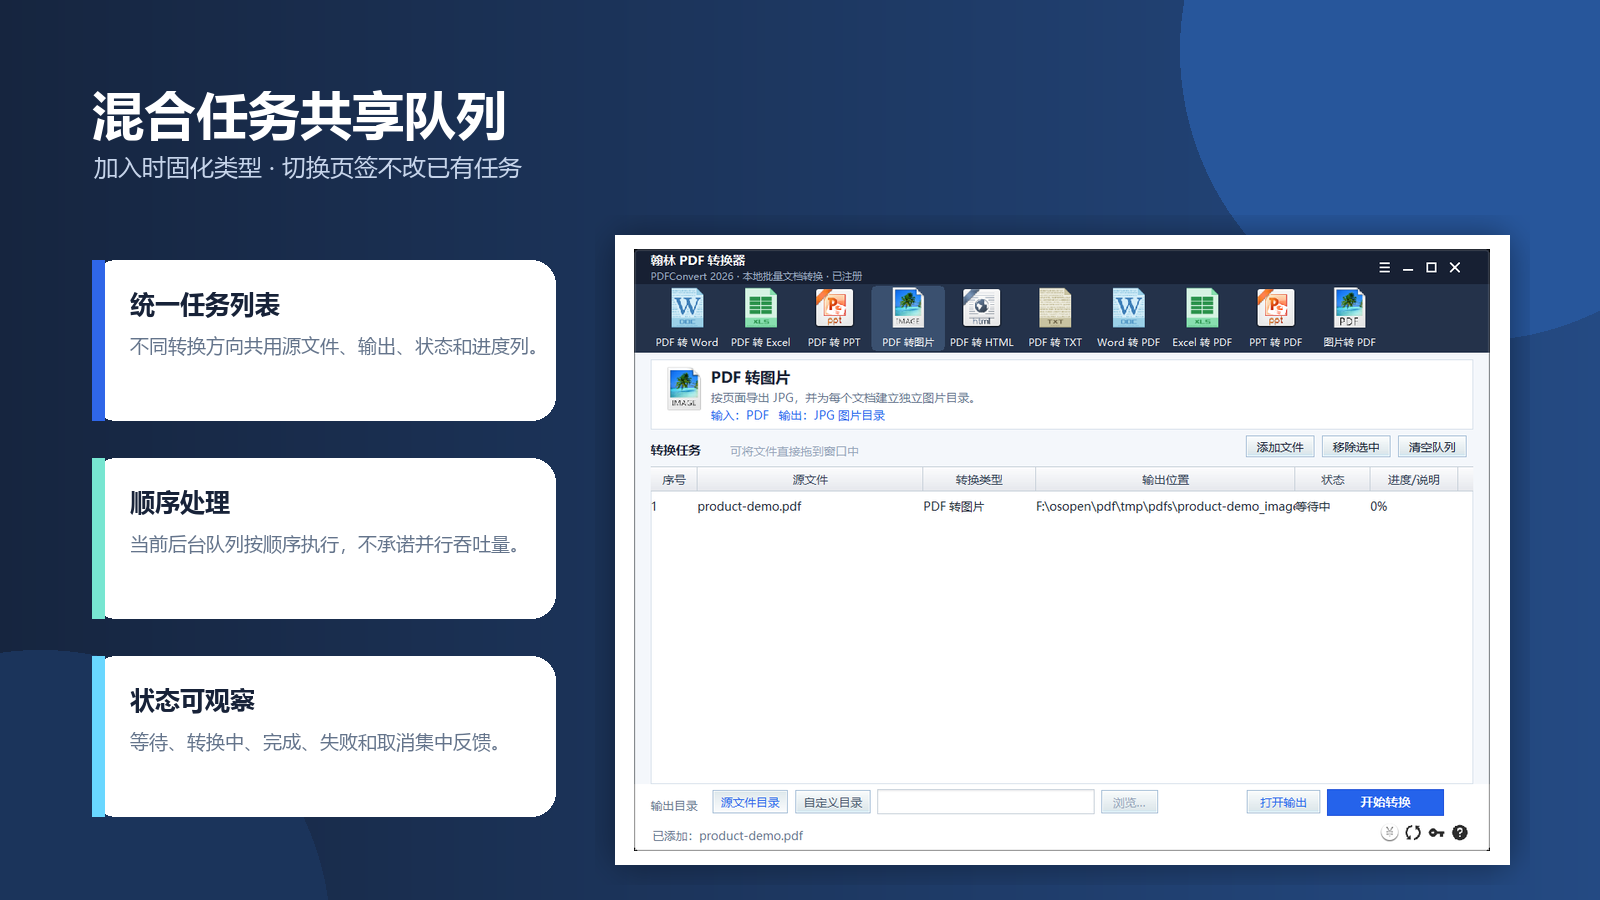Select the PDF 转 Excel conversion icon
Screen dimensions: 1600x900
pyautogui.click(x=760, y=318)
